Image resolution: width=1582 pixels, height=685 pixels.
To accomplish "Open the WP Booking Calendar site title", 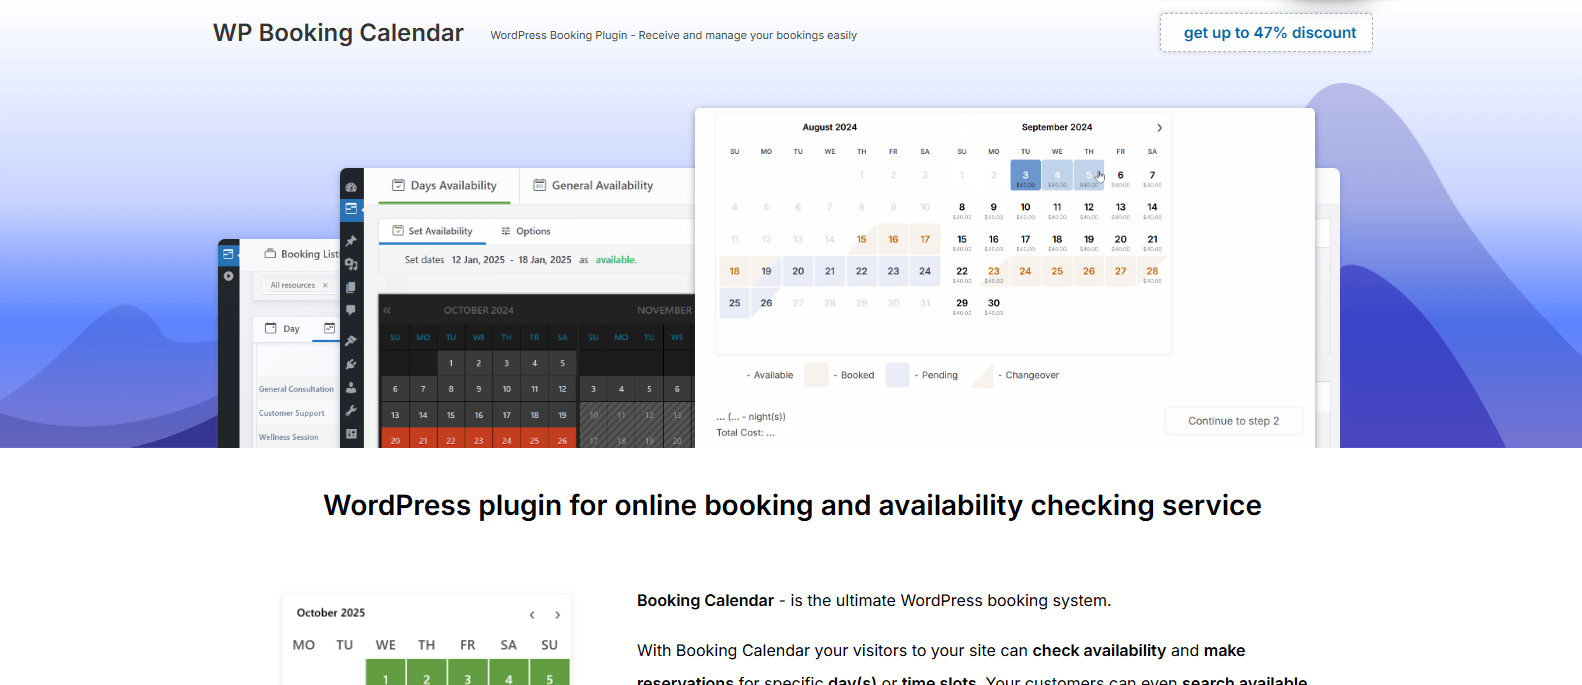I will (x=338, y=33).
